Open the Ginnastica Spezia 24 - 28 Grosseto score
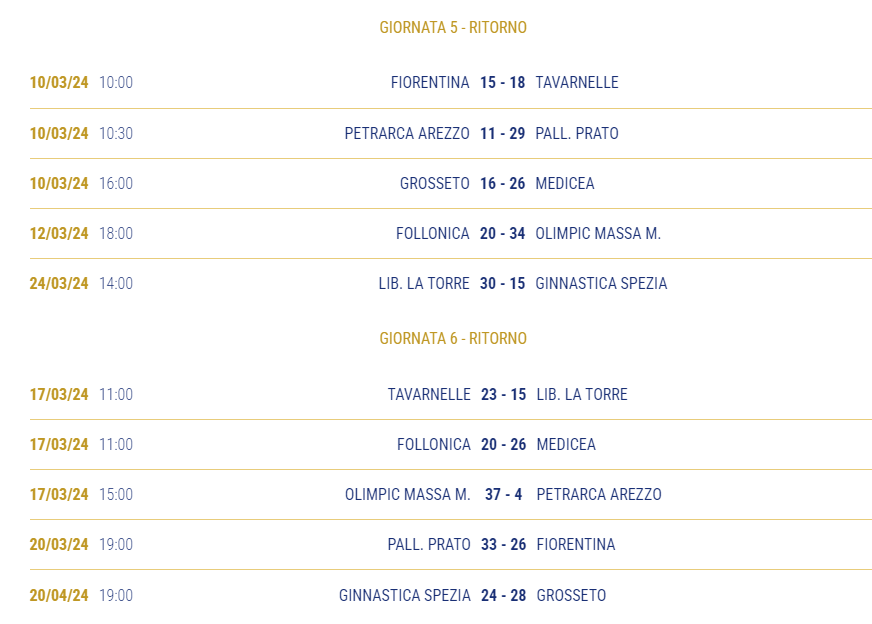872x624 pixels. tap(503, 596)
